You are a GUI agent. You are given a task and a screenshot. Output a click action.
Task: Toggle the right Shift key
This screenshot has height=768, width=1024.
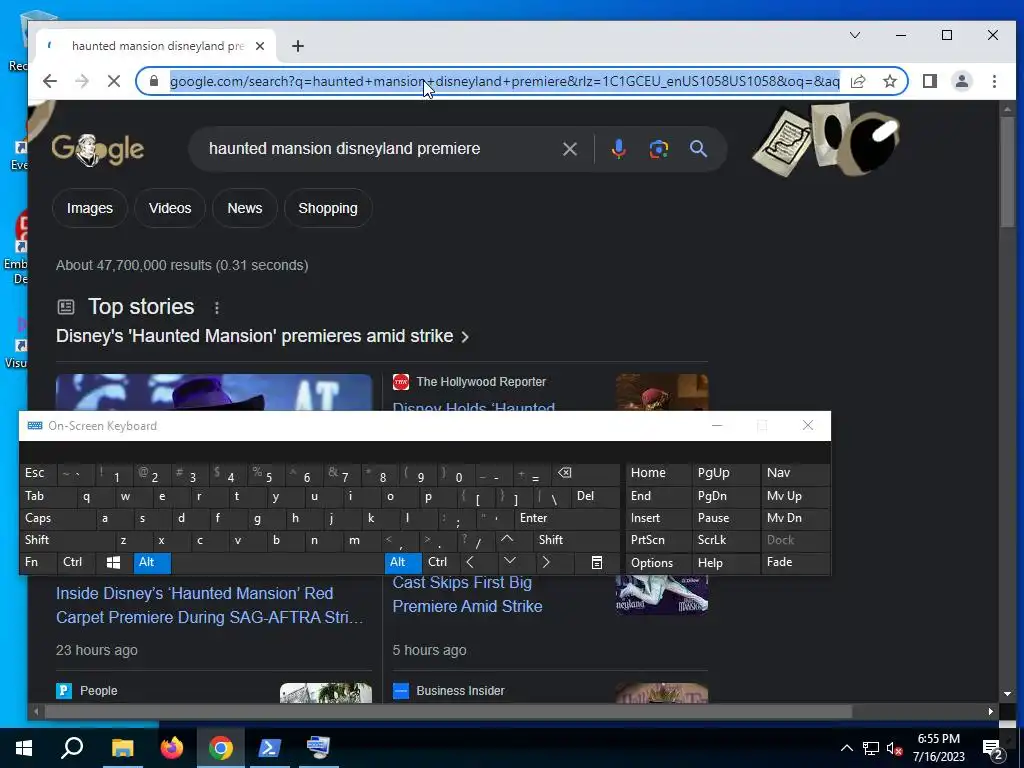pyautogui.click(x=577, y=540)
